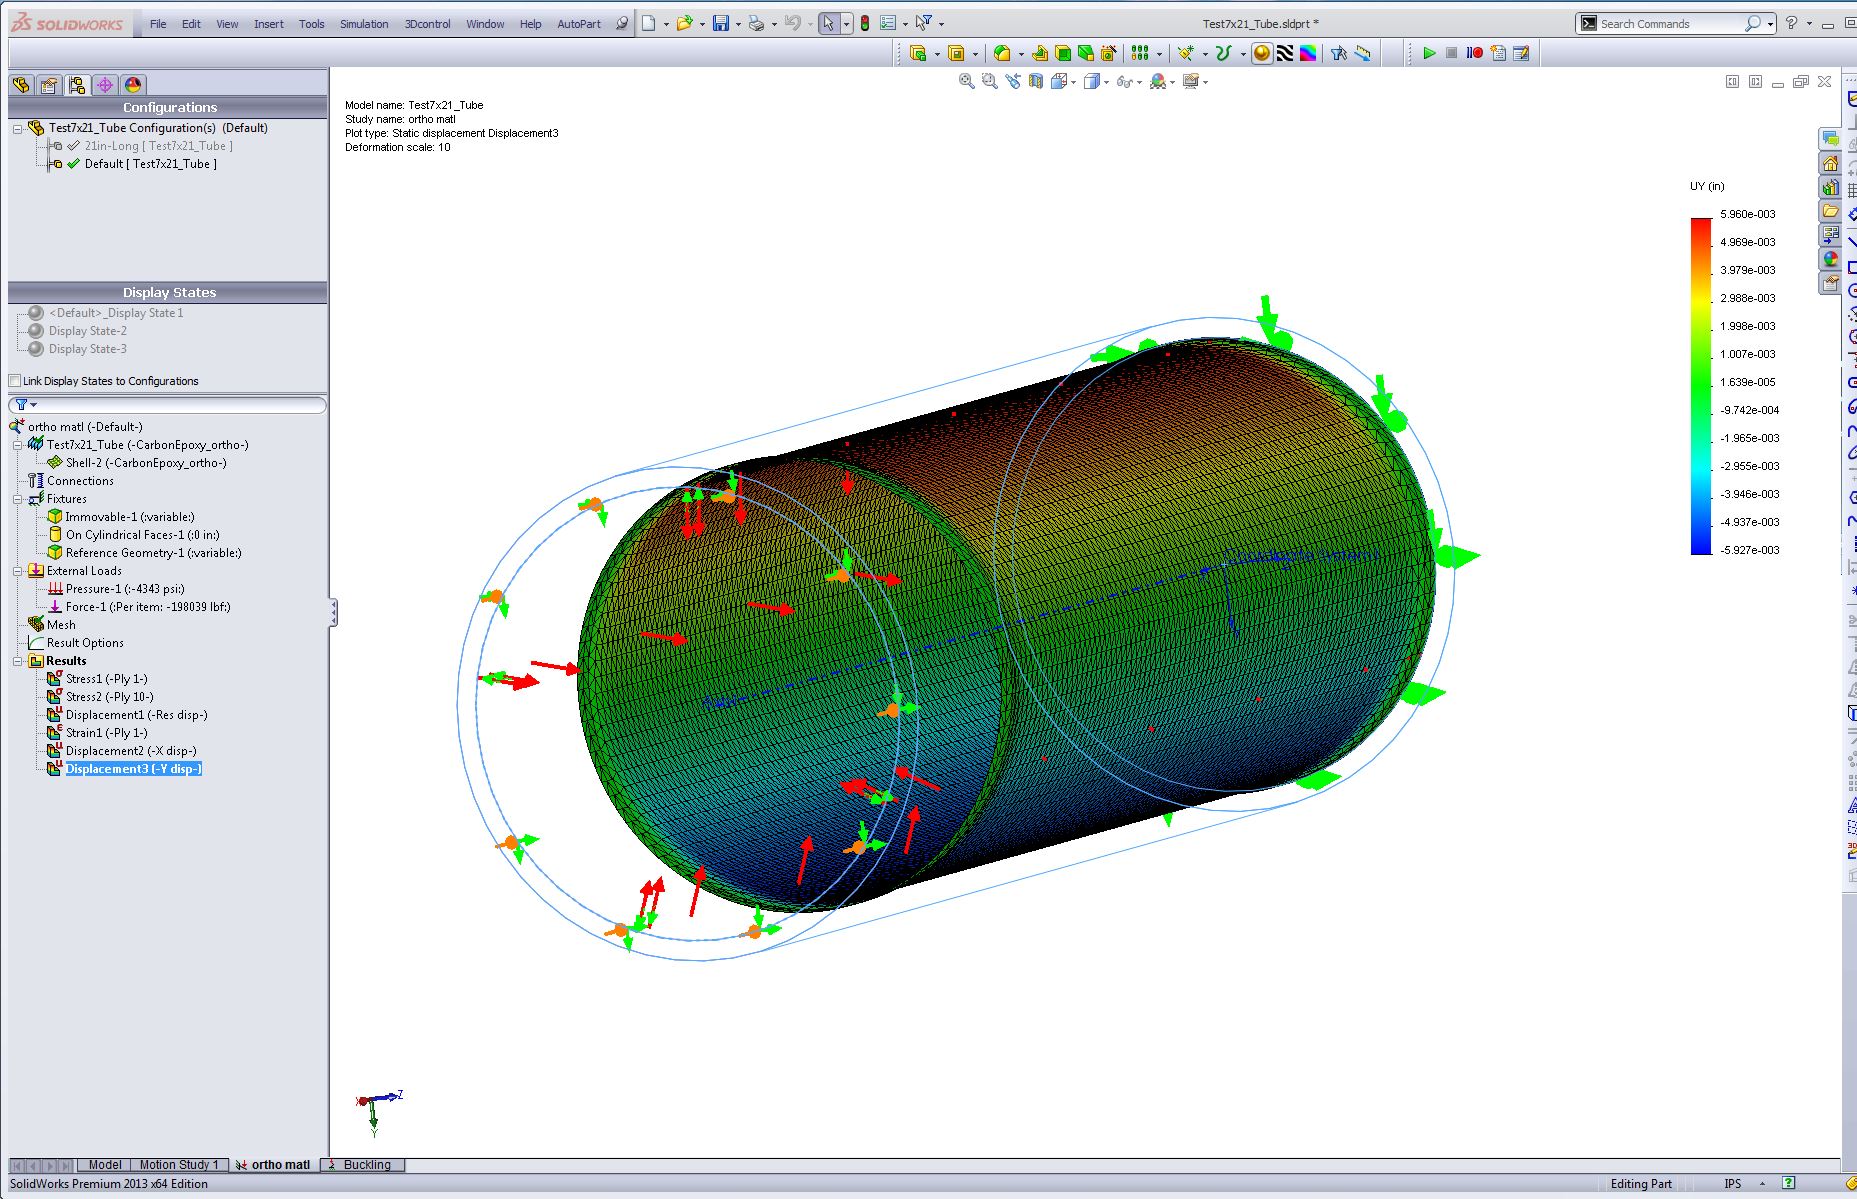The width and height of the screenshot is (1857, 1199).
Task: Click the Zoom to Fit magnifier icon
Action: 966,82
